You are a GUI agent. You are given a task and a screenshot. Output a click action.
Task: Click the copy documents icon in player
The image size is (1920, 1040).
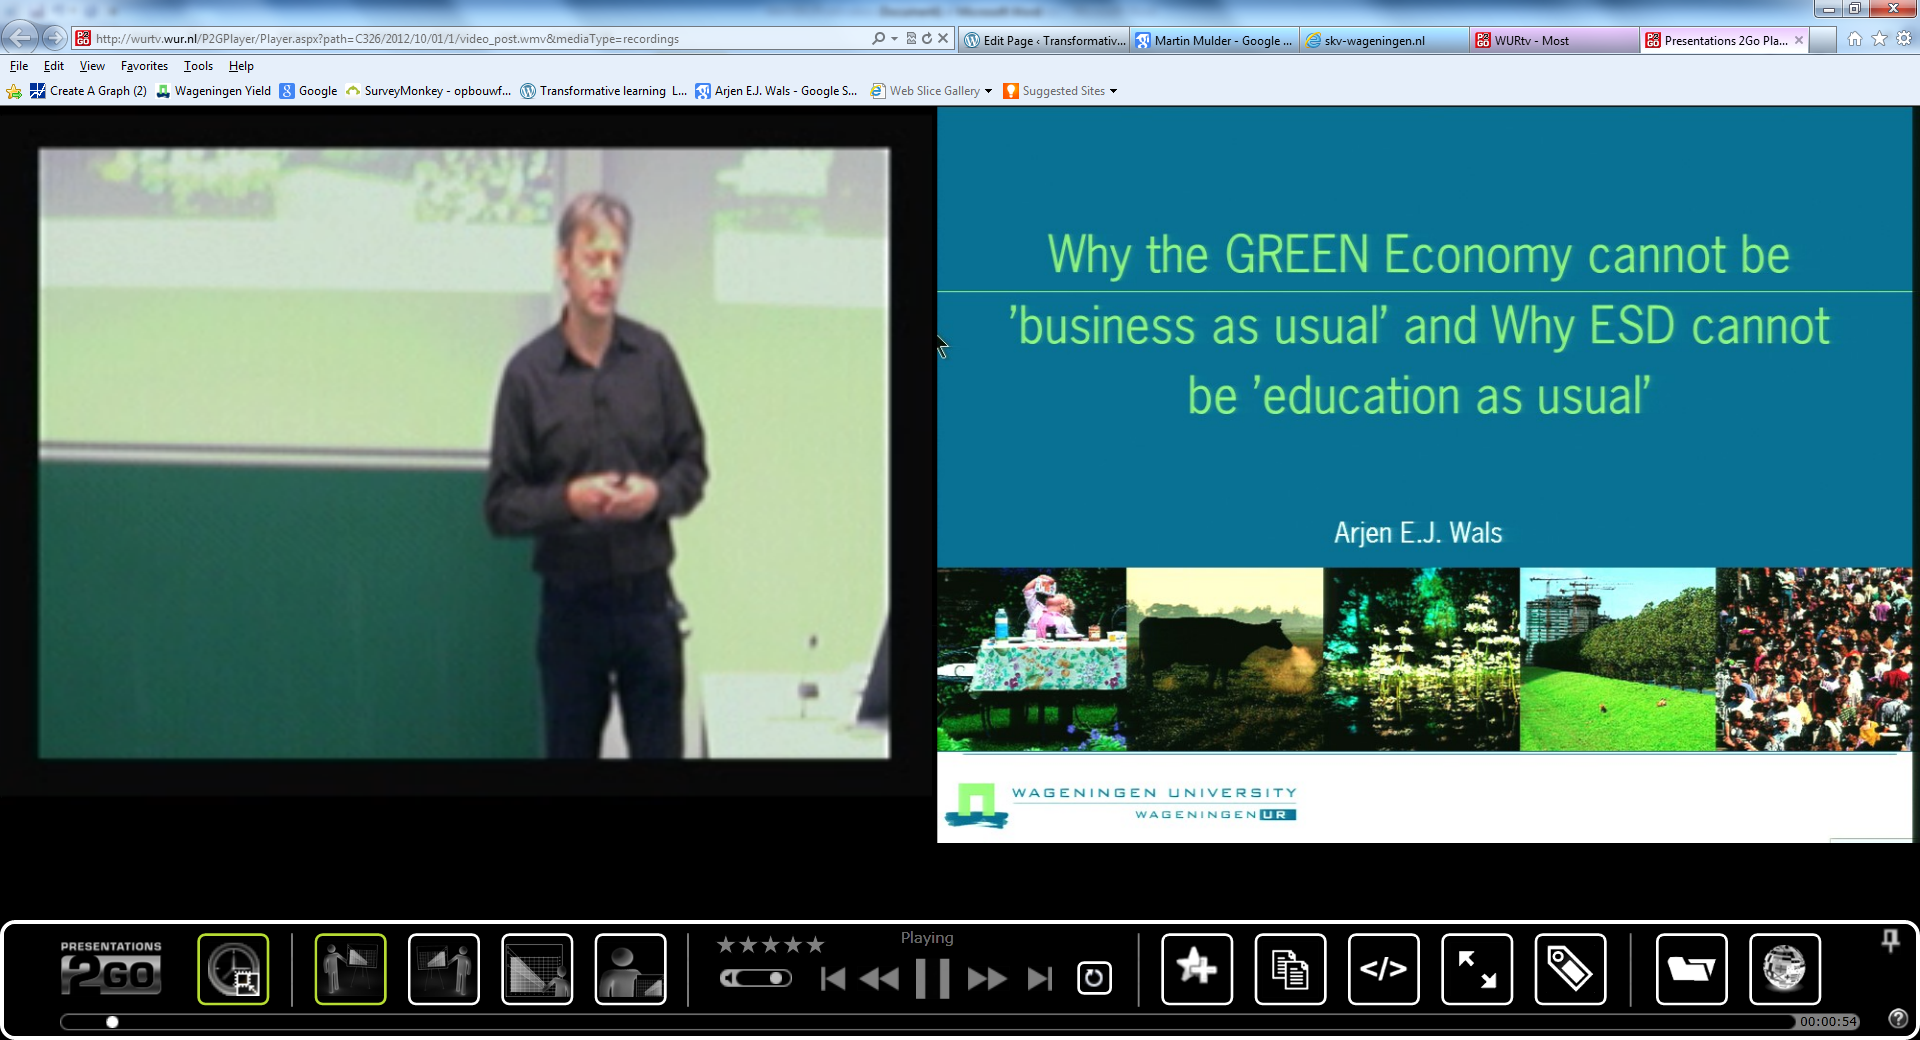pos(1290,968)
